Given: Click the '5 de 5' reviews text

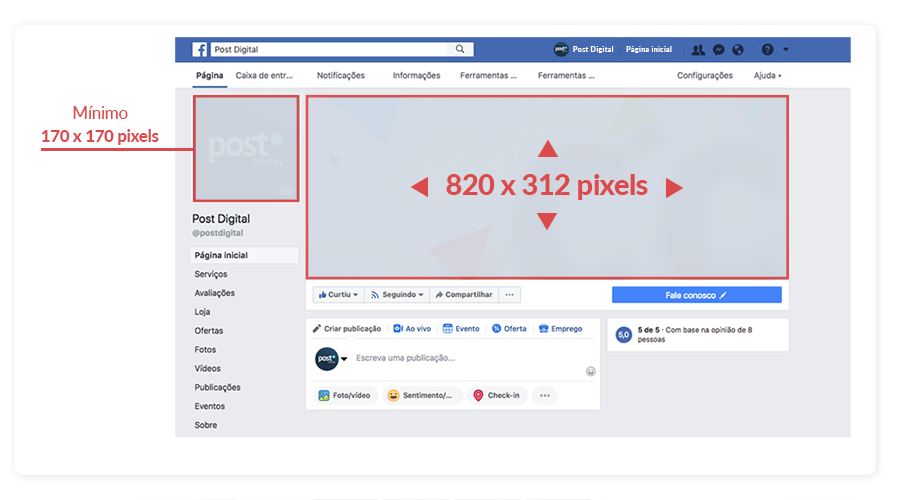Looking at the screenshot, I should point(649,330).
